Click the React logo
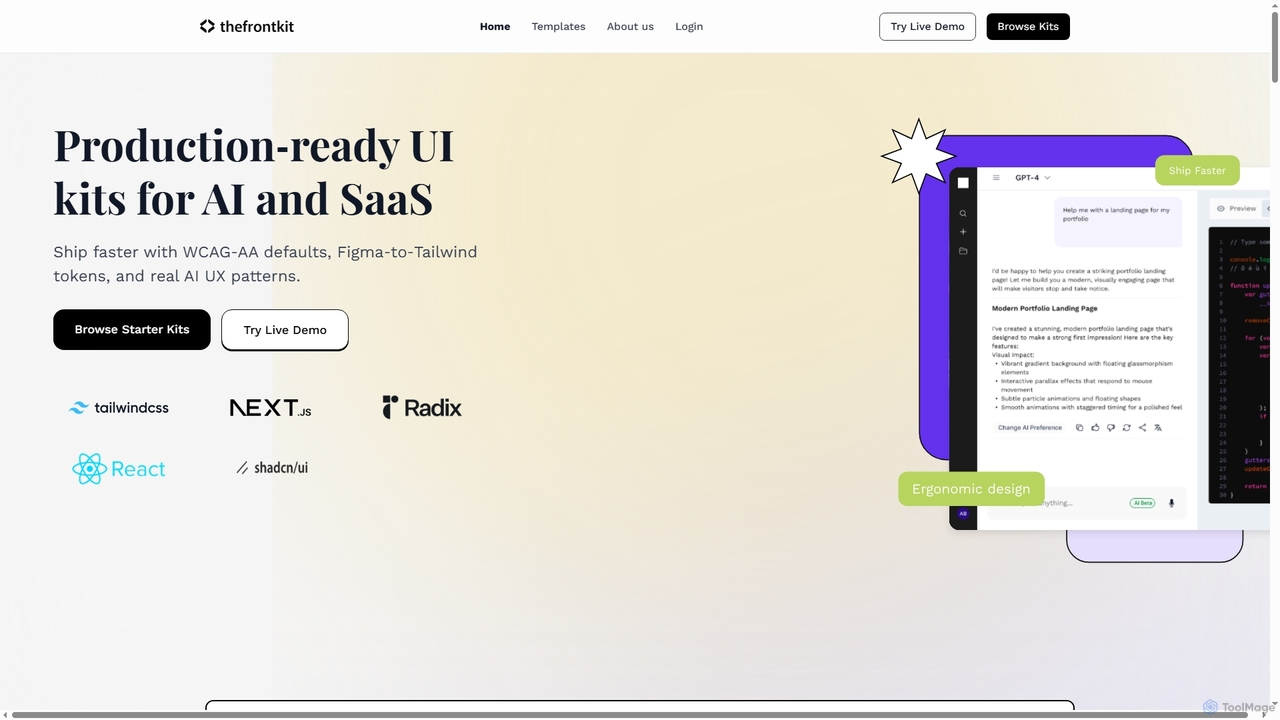 [118, 468]
